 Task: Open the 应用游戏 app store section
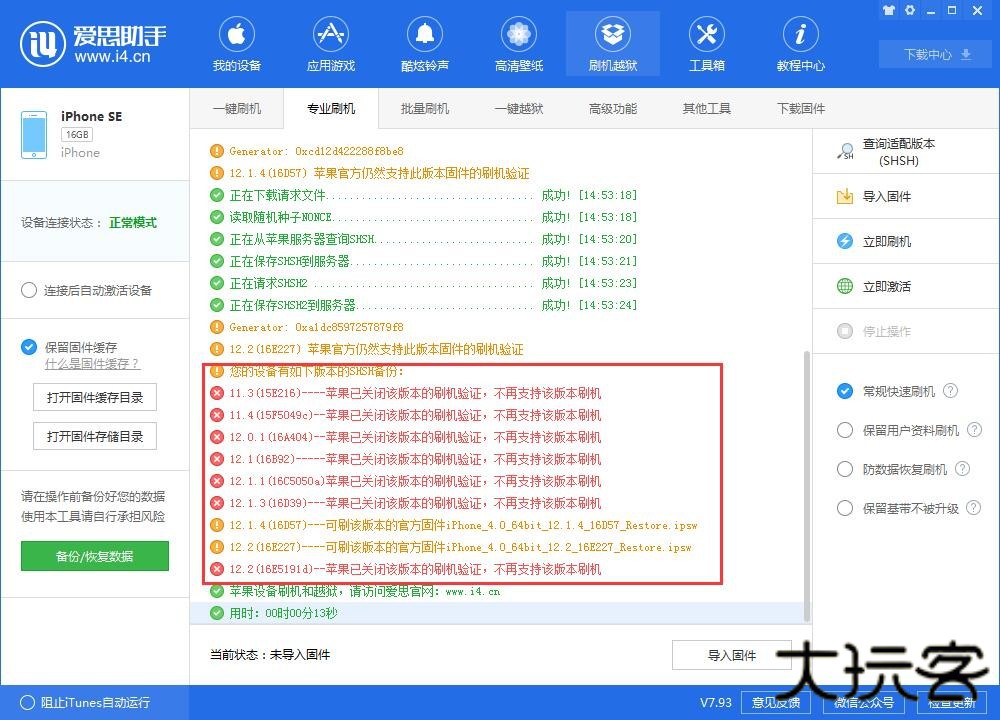331,42
